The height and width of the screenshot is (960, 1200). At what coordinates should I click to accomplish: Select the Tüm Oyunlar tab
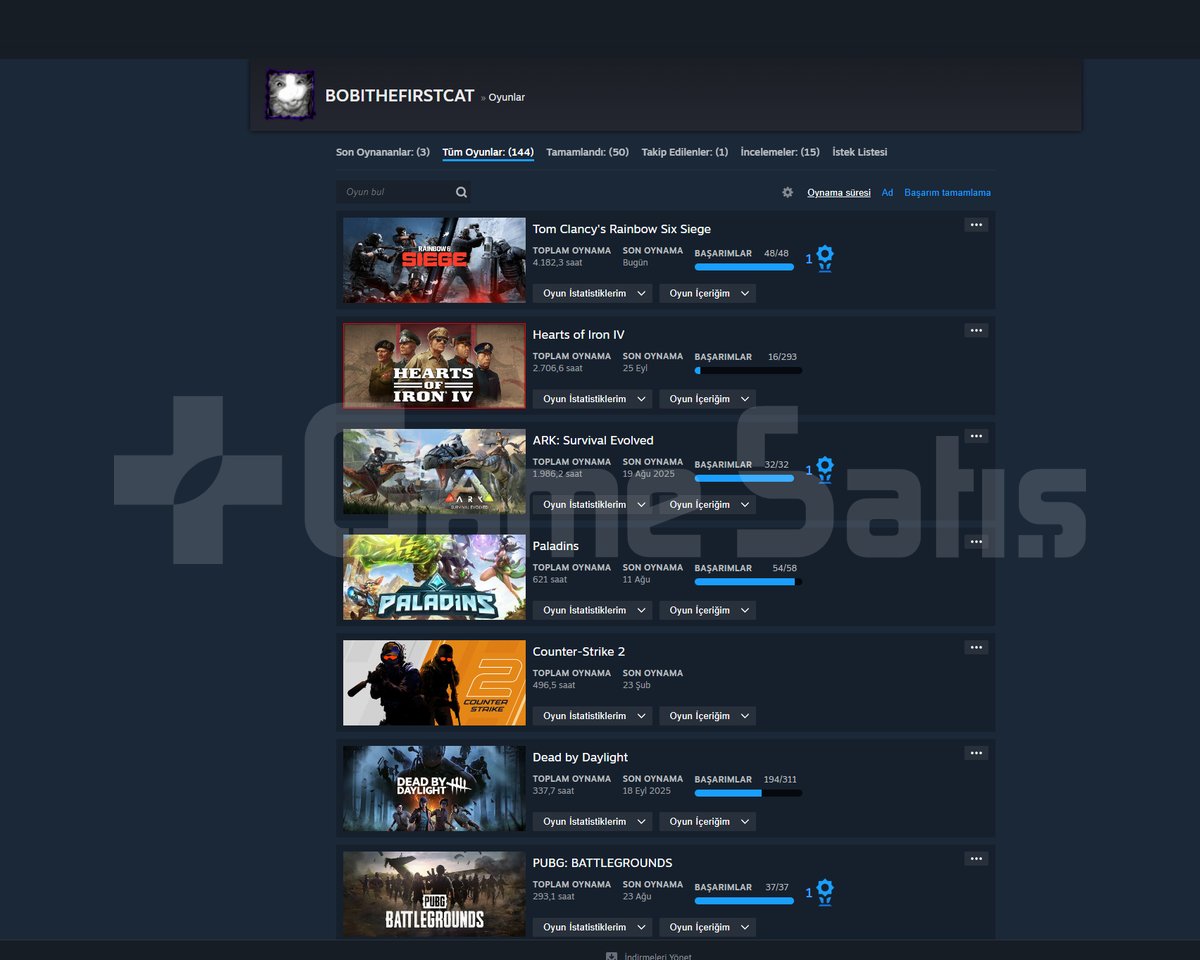point(488,152)
